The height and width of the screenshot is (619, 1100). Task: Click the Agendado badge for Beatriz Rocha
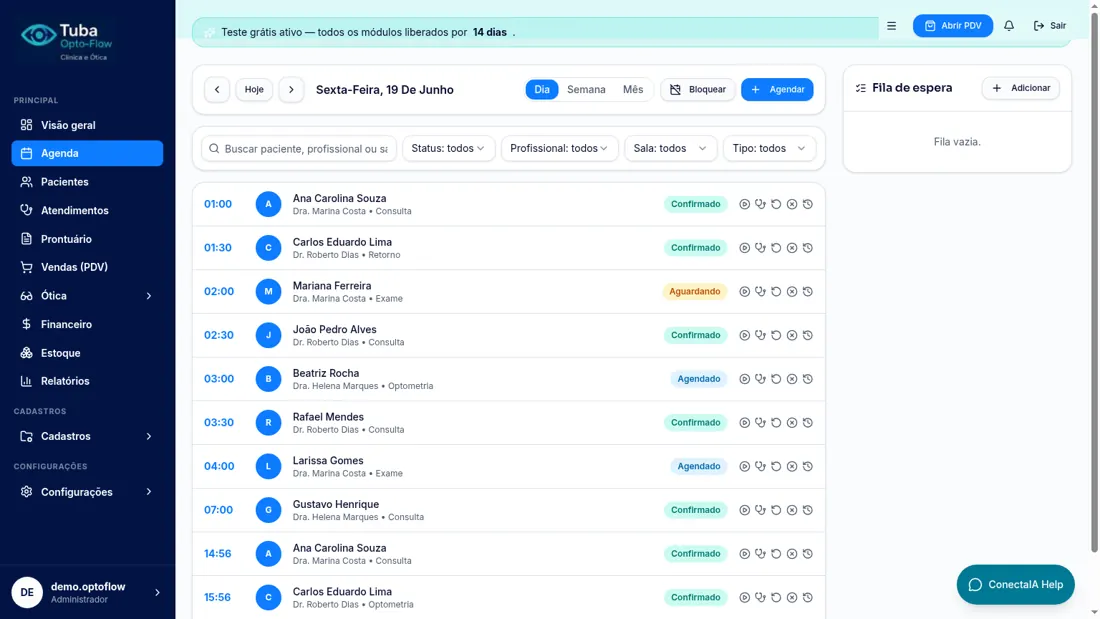(699, 379)
